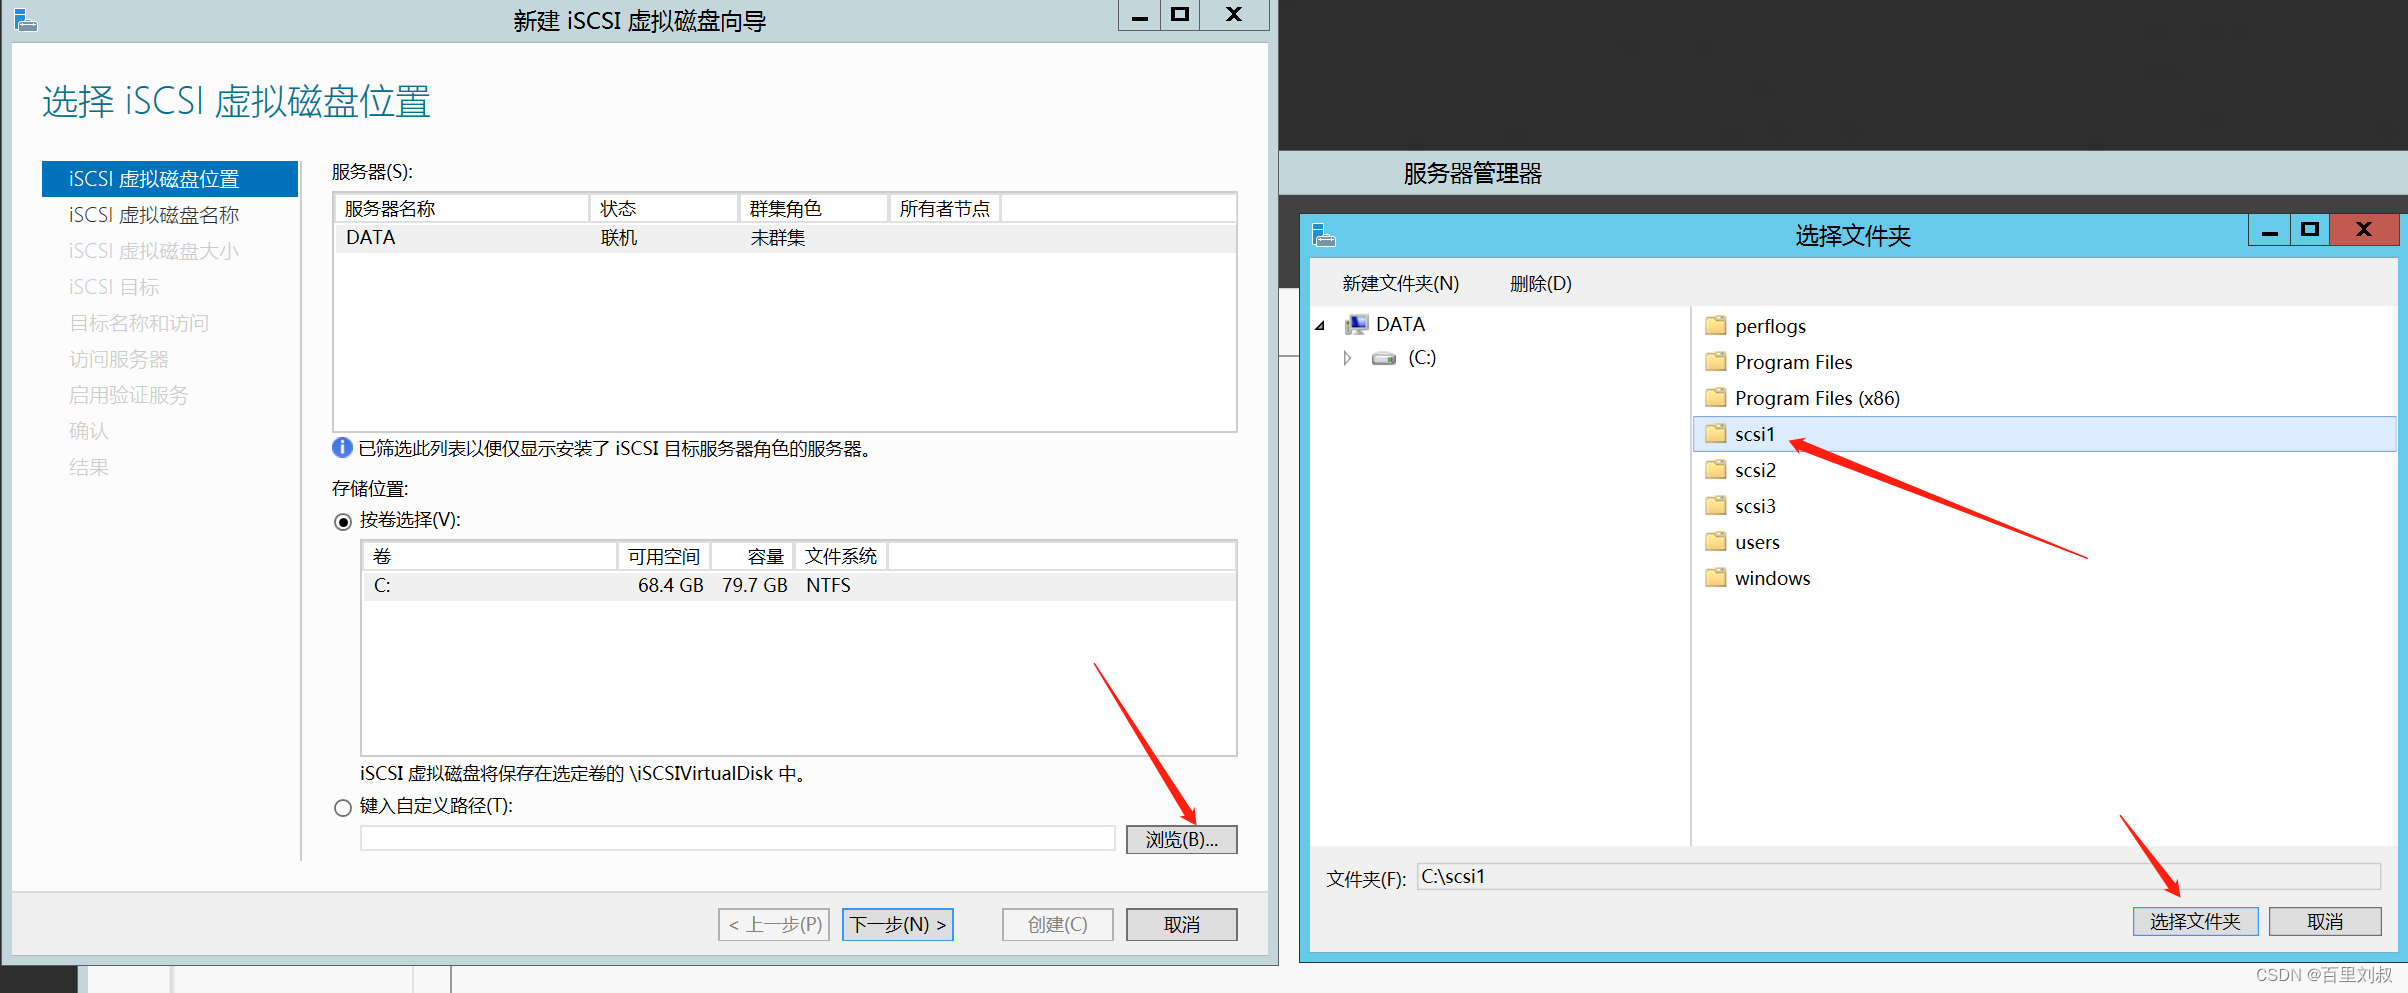Image resolution: width=2408 pixels, height=993 pixels.
Task: Expand the (C:) drive node
Action: tap(1347, 358)
